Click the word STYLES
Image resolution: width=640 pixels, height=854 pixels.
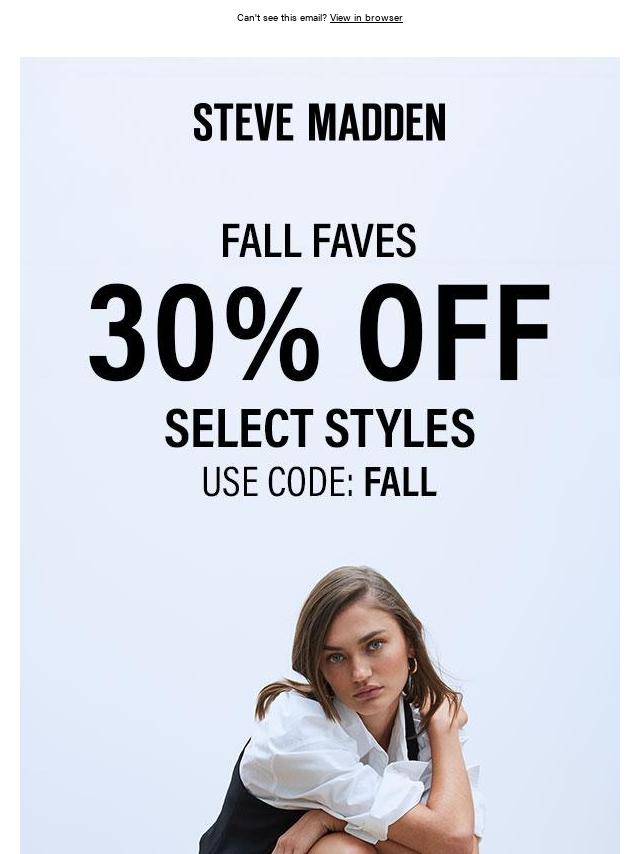(x=400, y=429)
